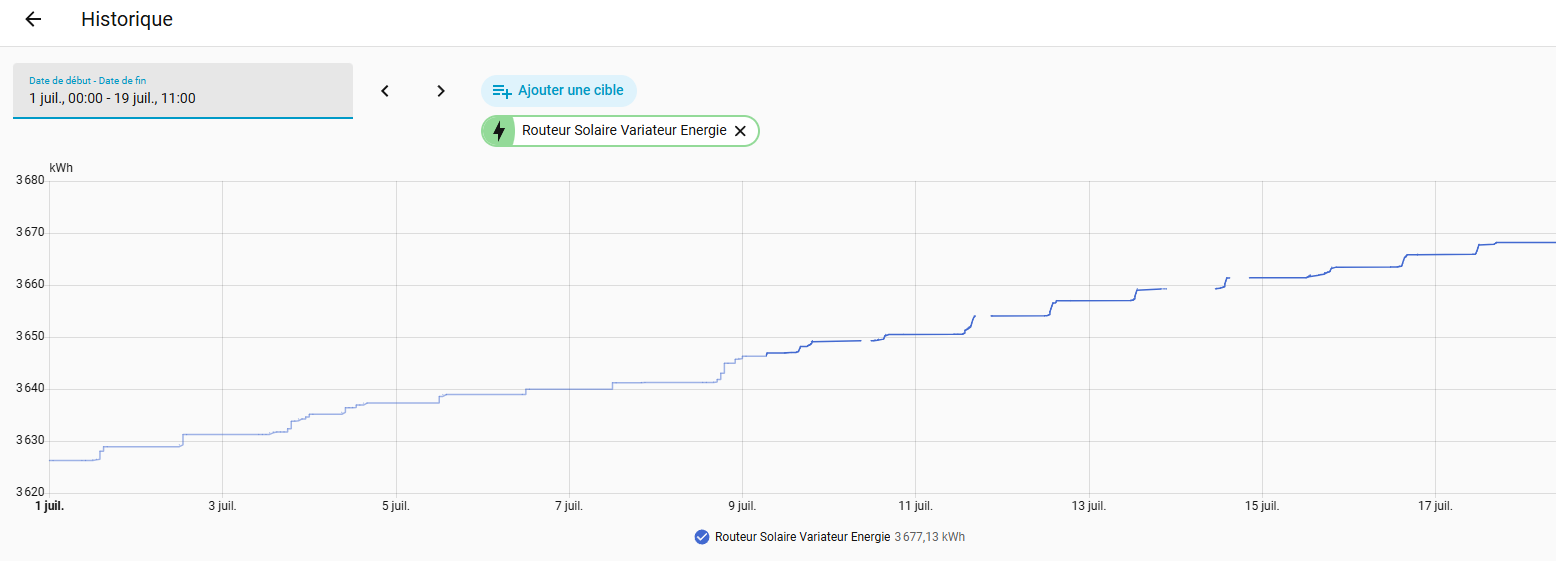
Task: Go back using the arrow beside Historique
Action: point(33,19)
